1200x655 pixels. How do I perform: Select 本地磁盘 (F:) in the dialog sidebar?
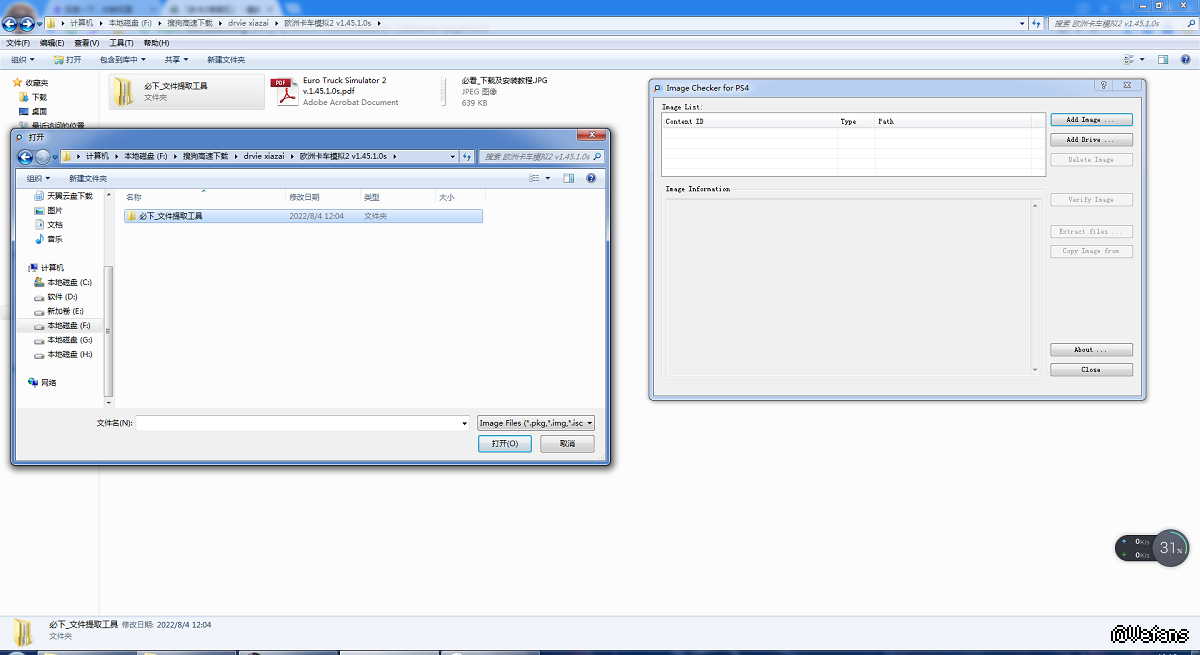coord(62,326)
